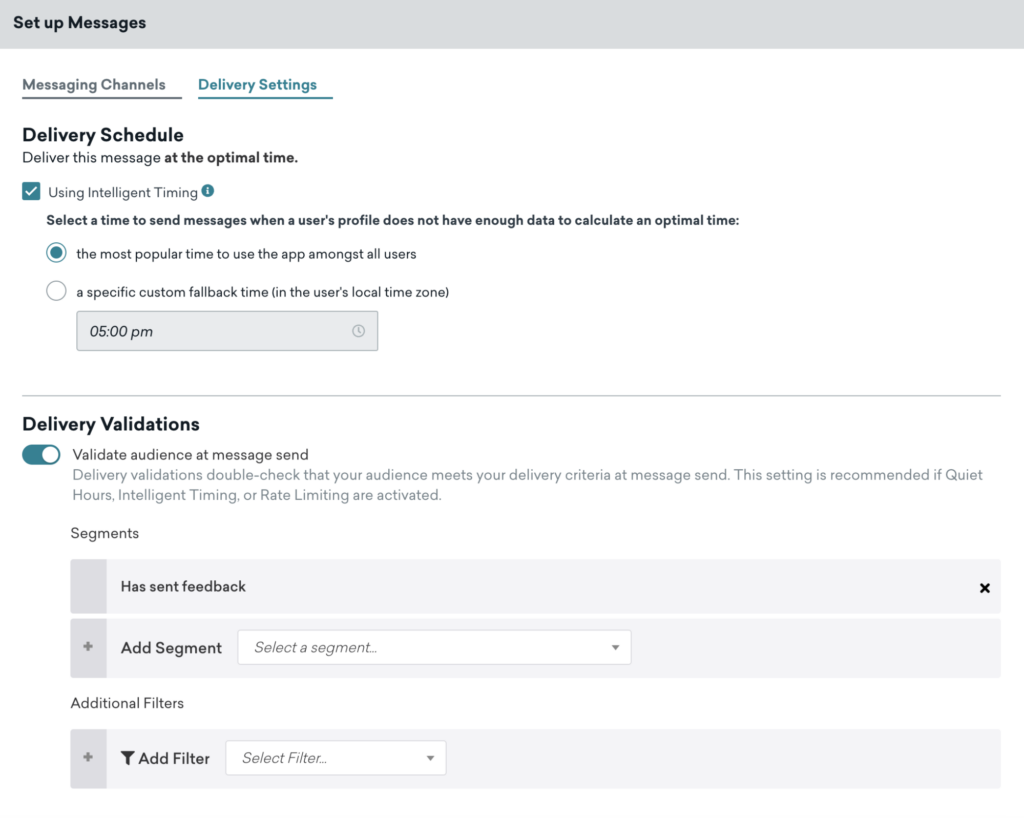This screenshot has height=818, width=1024.
Task: Click the Segments label
Action: 104,533
